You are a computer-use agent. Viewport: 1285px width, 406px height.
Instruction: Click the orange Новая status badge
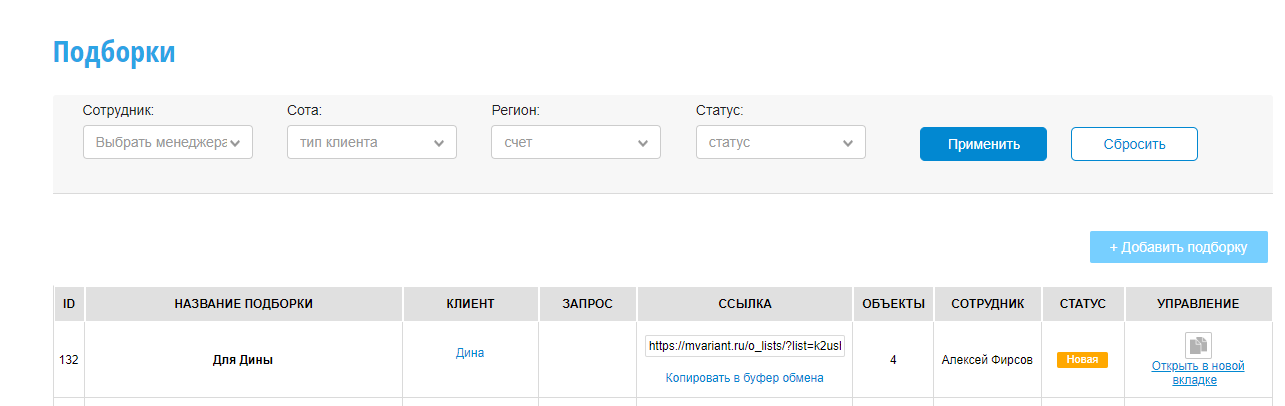pyautogui.click(x=1082, y=360)
